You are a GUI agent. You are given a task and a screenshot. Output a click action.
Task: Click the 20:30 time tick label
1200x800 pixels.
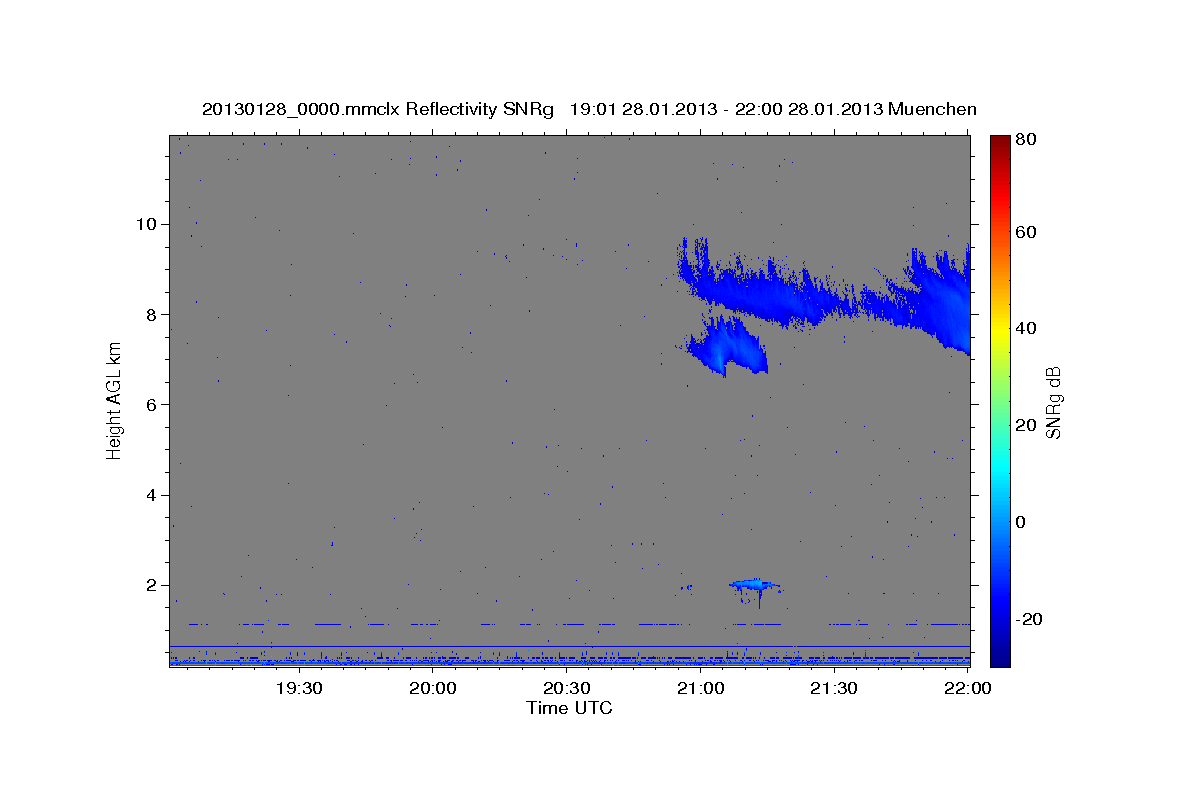[567, 688]
